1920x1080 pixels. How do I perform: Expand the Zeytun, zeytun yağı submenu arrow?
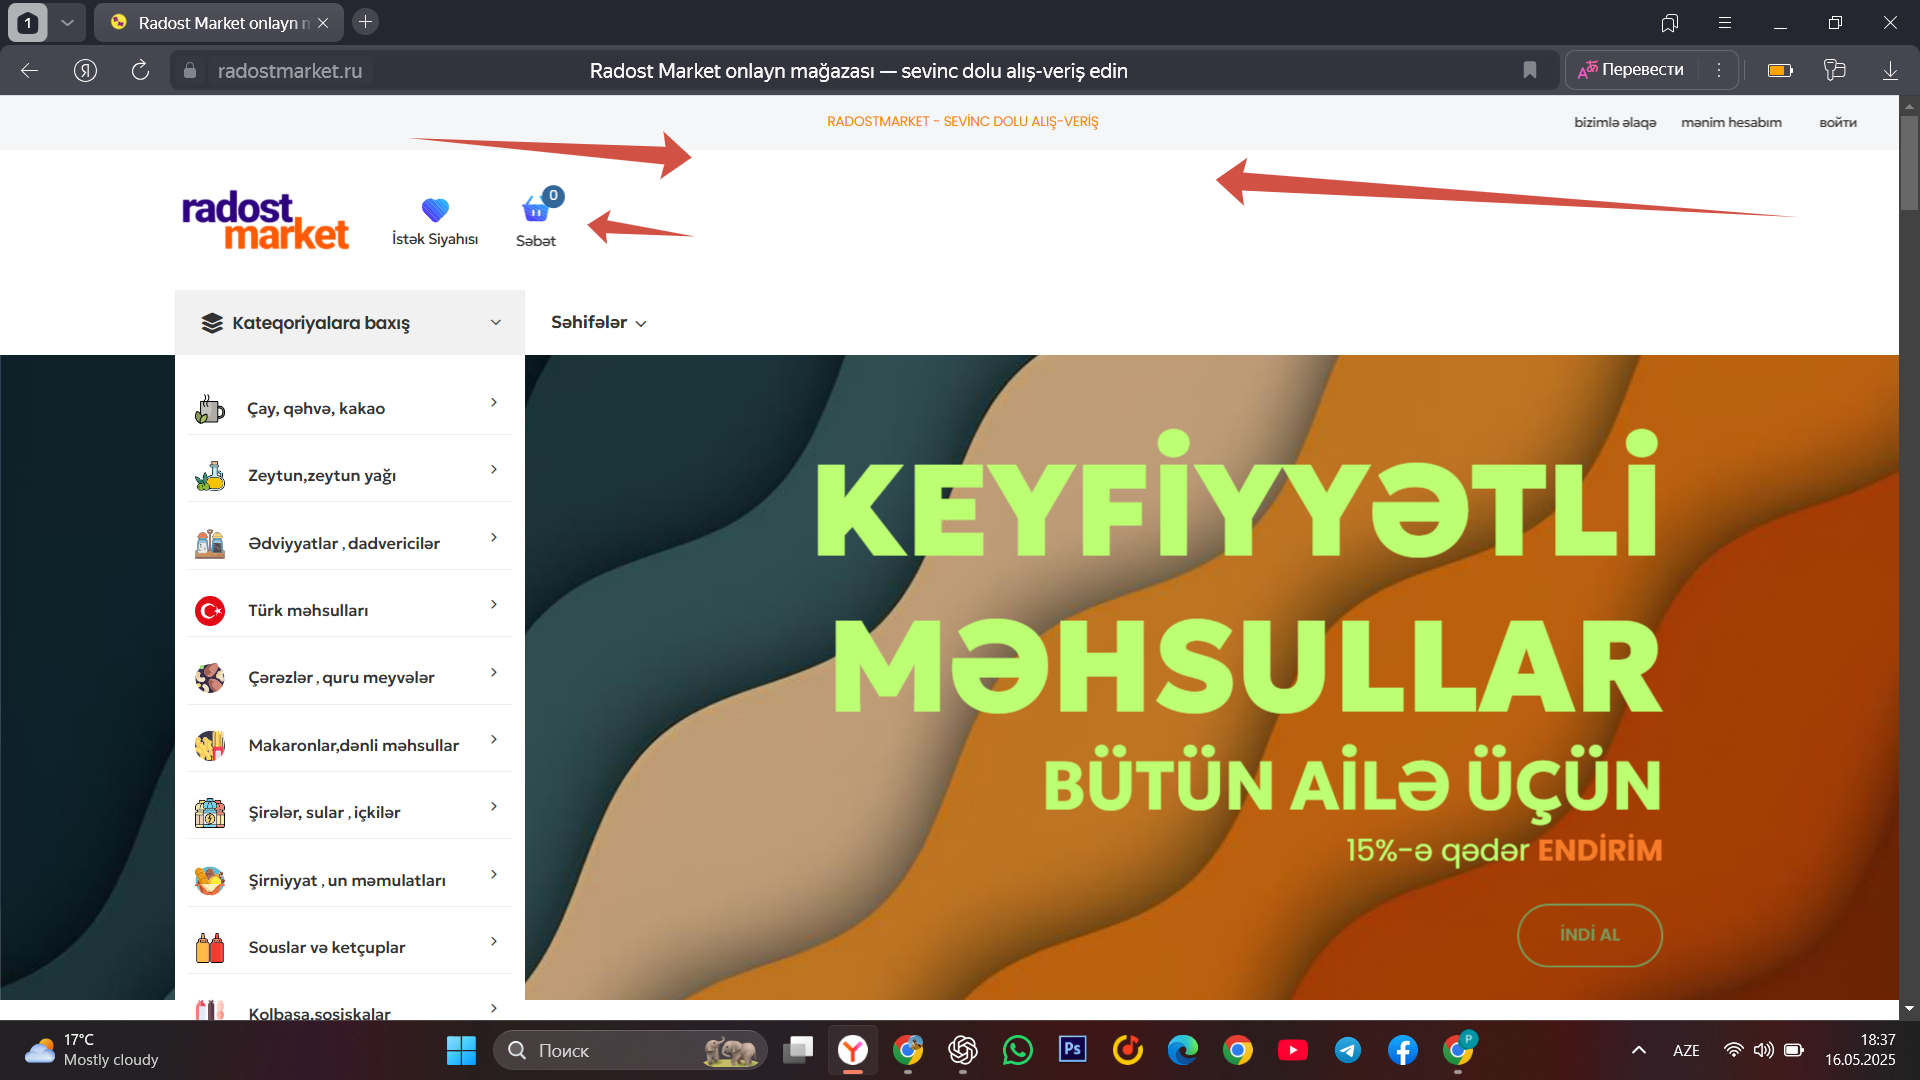pyautogui.click(x=494, y=469)
